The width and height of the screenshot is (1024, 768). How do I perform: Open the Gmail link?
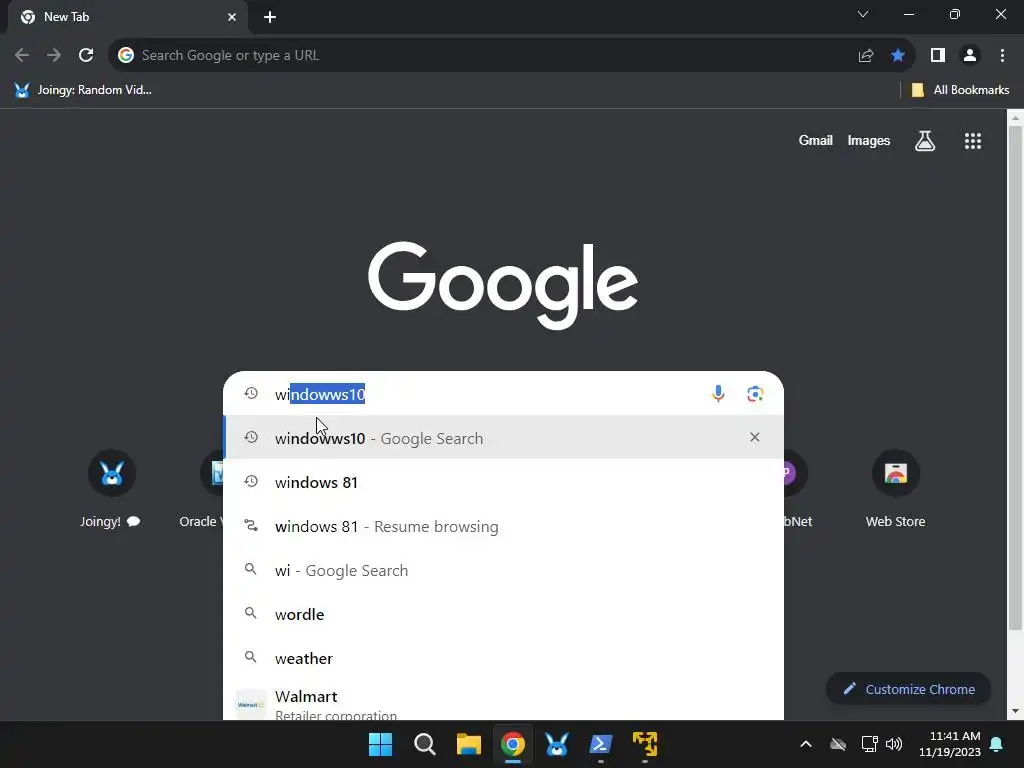pos(815,140)
